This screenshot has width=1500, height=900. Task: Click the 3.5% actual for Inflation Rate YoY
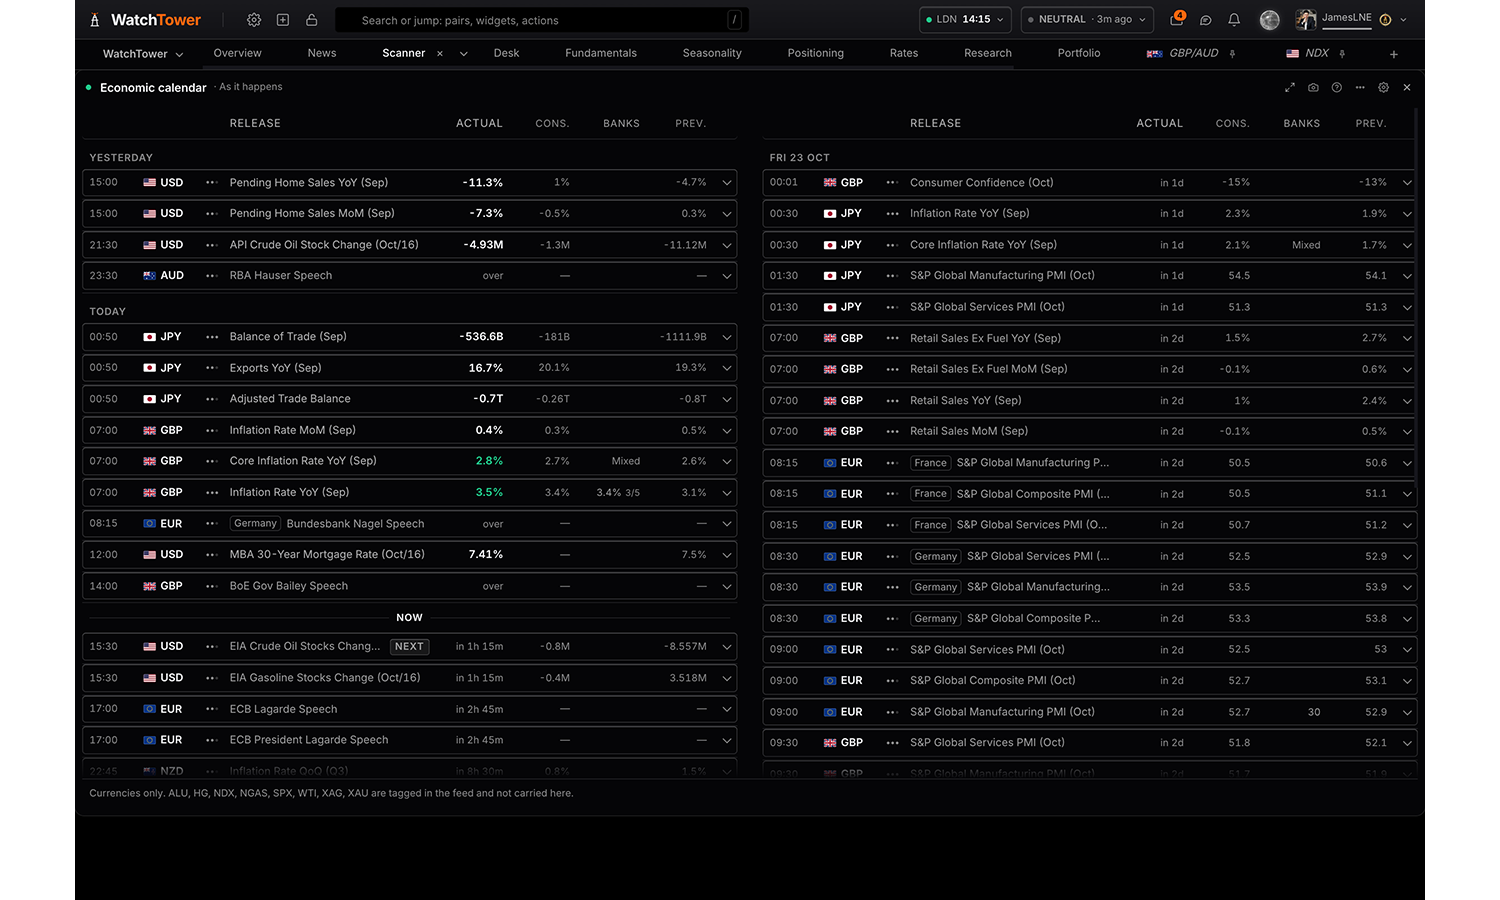coord(489,493)
